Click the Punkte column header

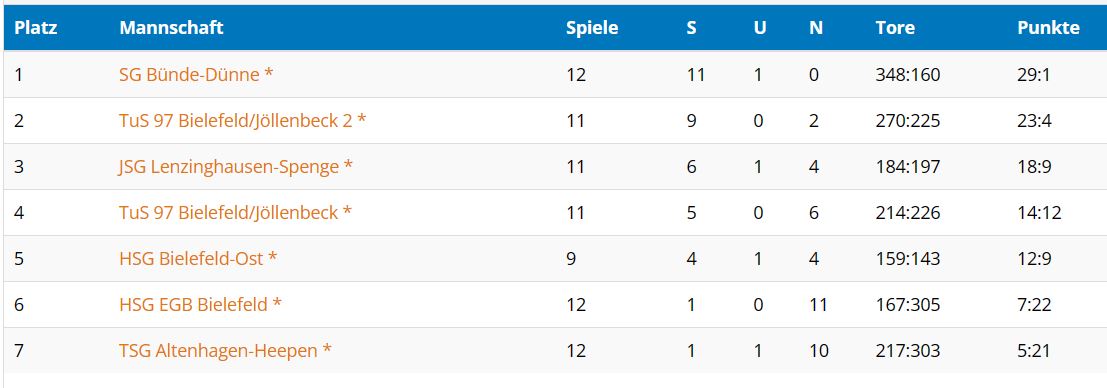click(x=1048, y=28)
